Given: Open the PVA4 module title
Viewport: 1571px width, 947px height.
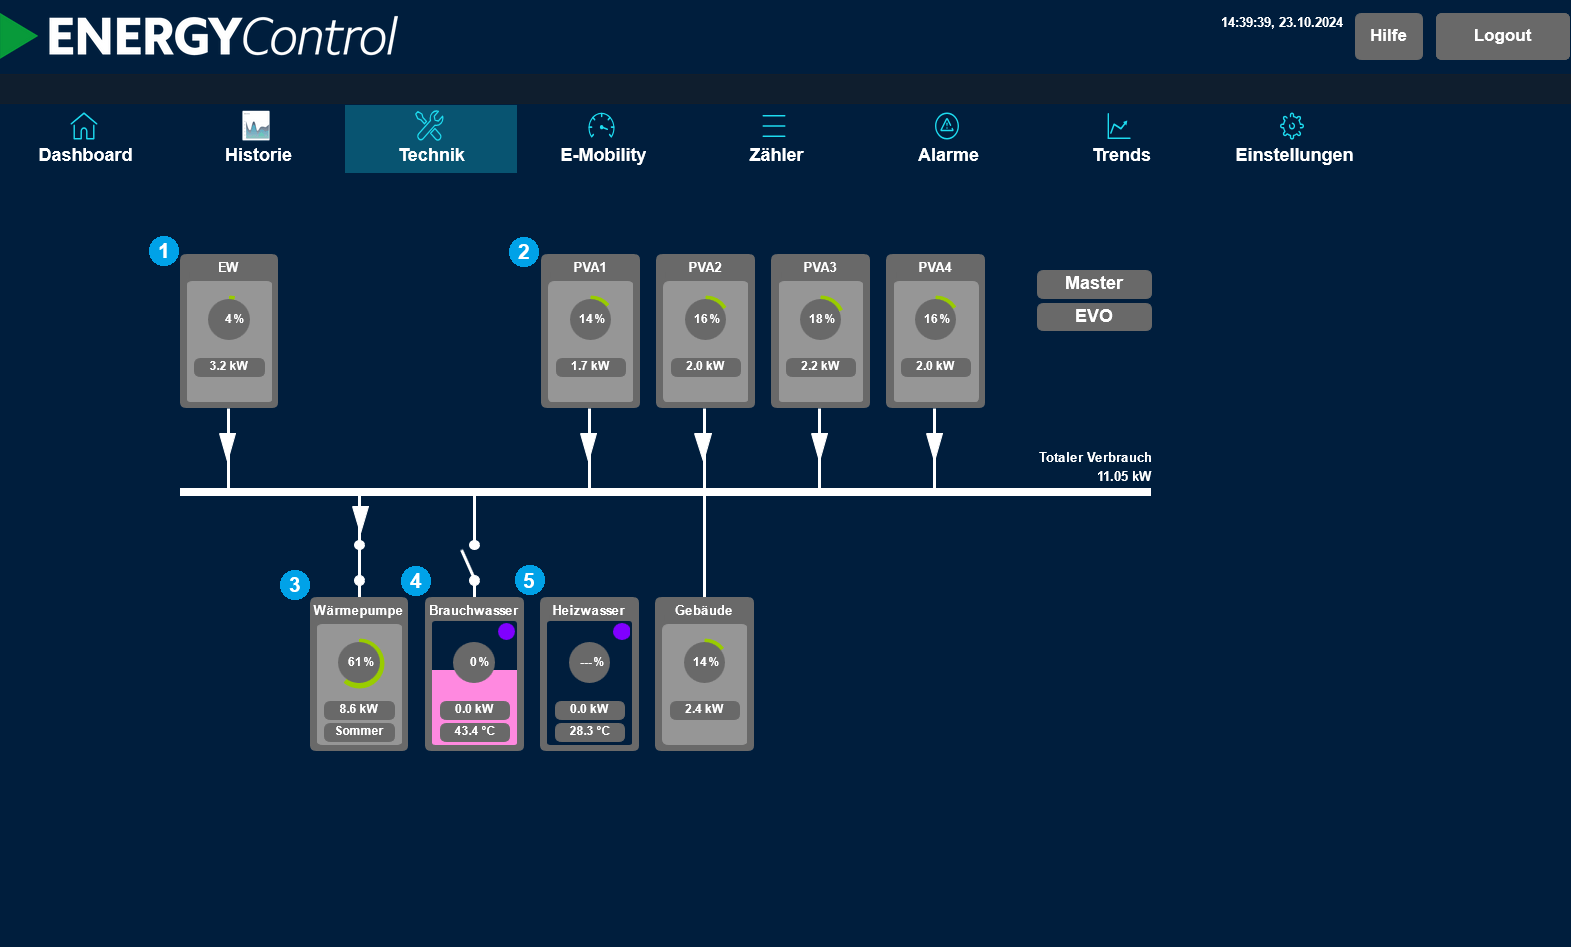Looking at the screenshot, I should tap(935, 267).
